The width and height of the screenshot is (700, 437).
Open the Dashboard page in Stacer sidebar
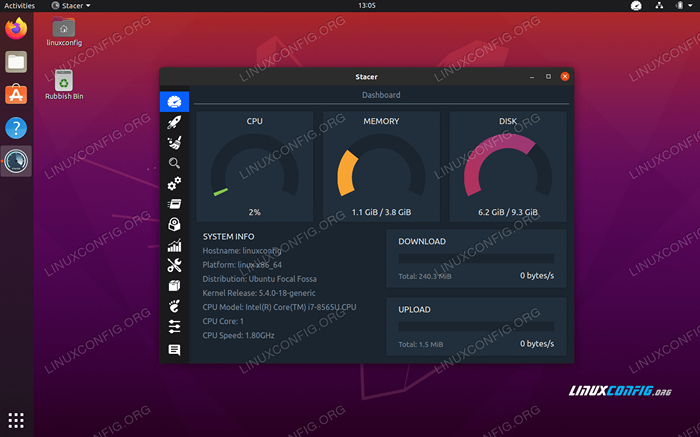point(174,102)
